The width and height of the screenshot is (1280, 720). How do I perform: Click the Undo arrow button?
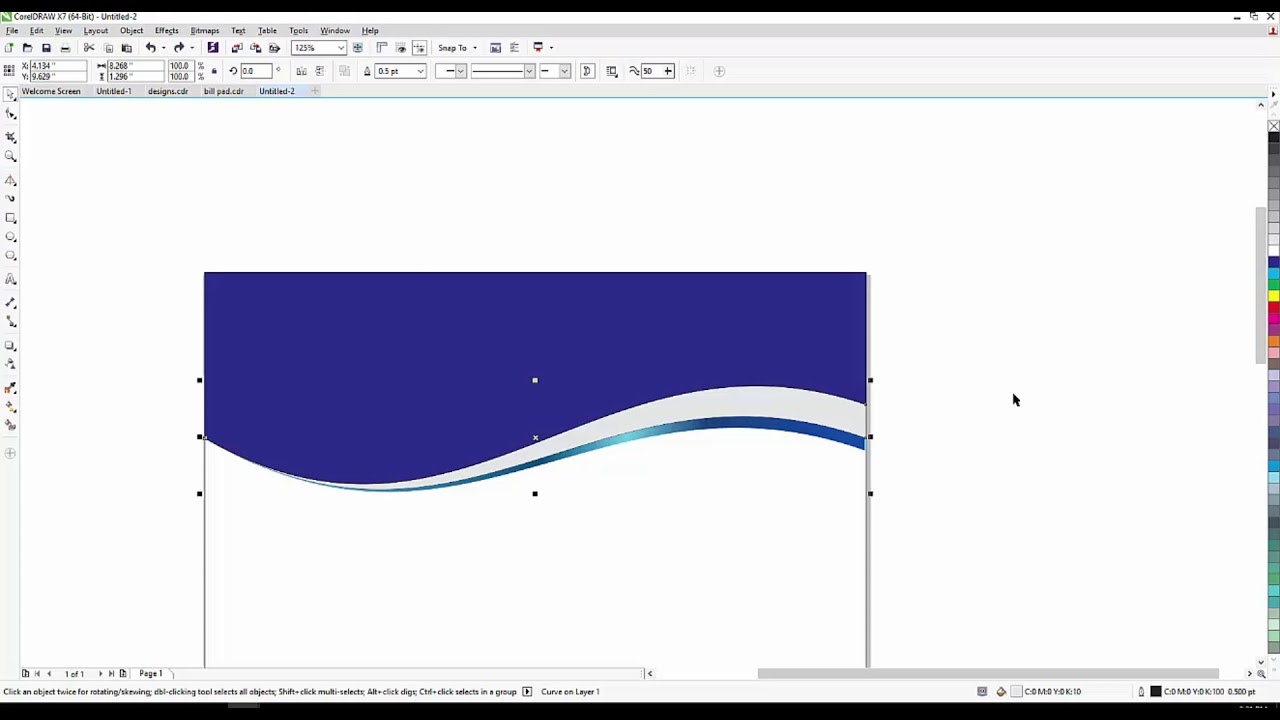(x=151, y=48)
